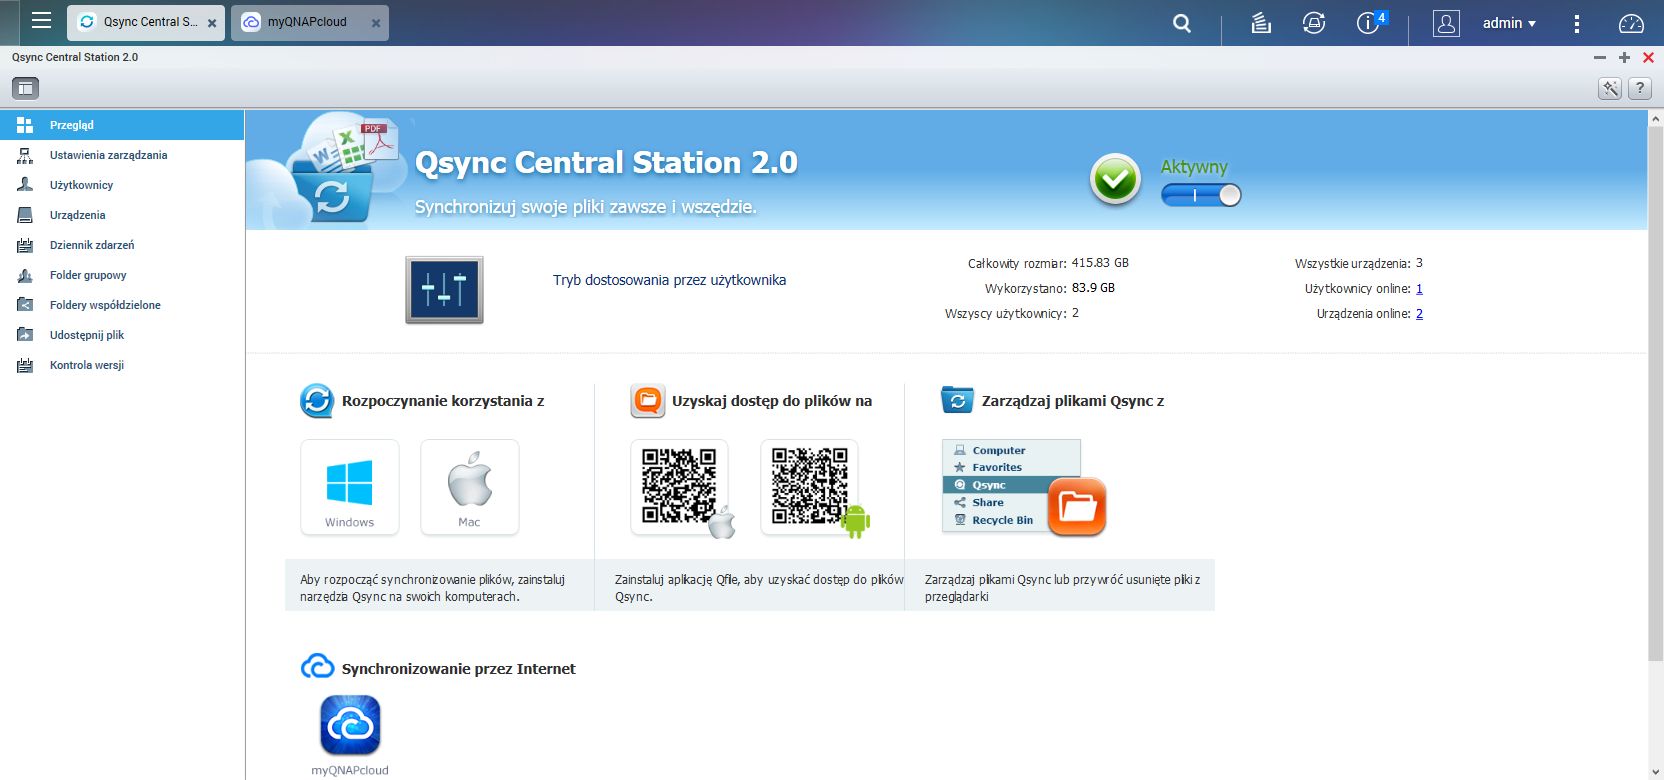
Task: Click the iOS Qfile QR code
Action: pos(680,487)
